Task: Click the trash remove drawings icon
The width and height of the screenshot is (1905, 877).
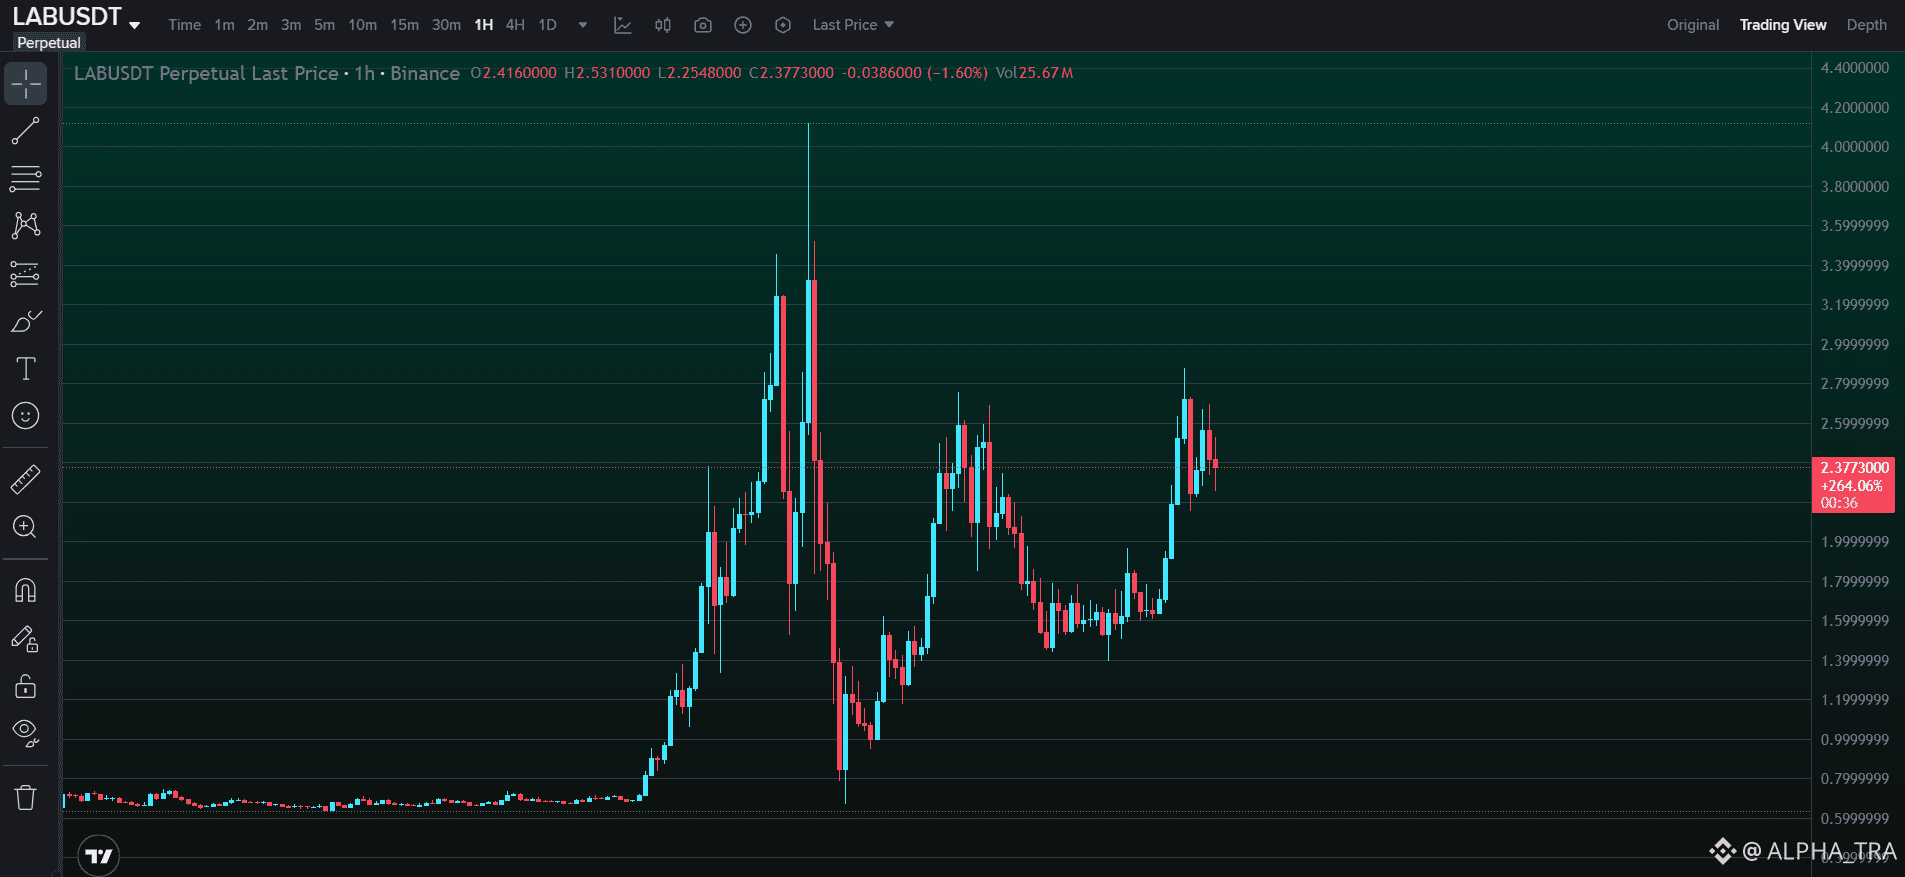Action: click(x=26, y=798)
